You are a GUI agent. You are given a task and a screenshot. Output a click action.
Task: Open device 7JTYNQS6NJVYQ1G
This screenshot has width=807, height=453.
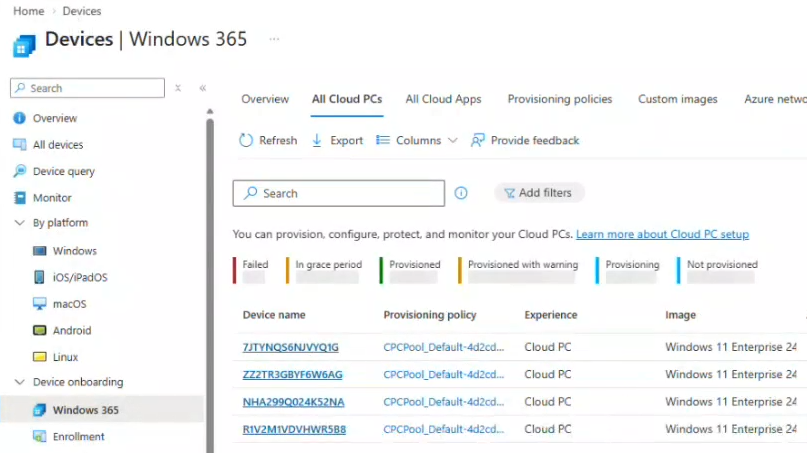tap(291, 347)
